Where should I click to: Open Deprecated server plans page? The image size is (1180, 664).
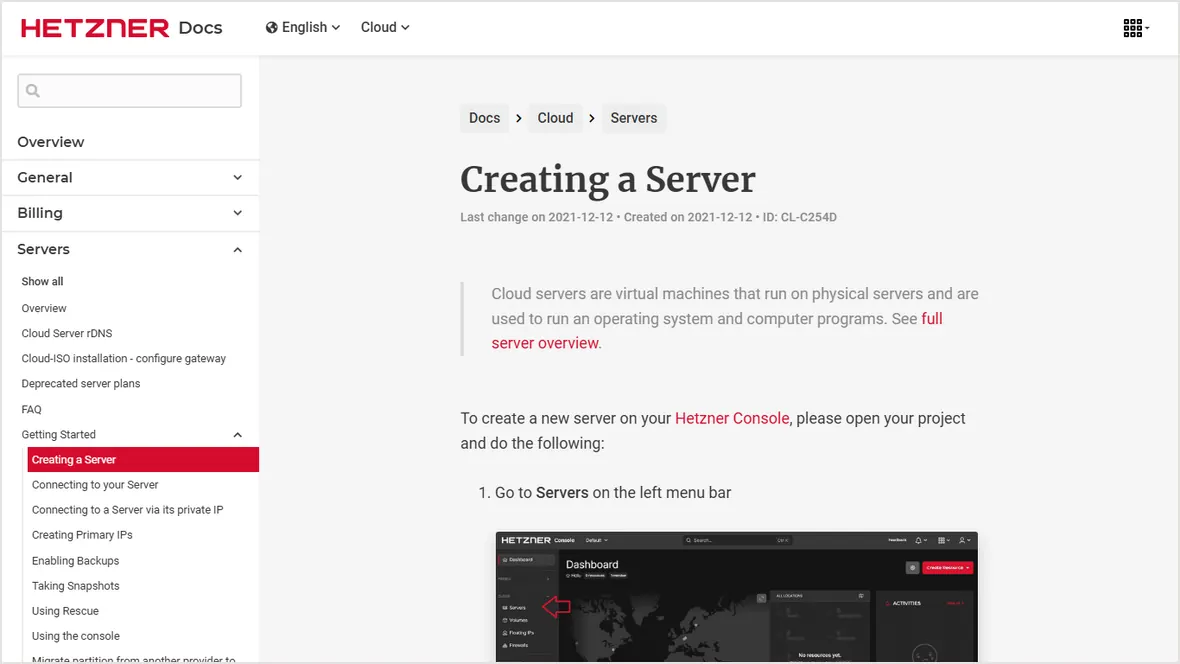coord(81,384)
